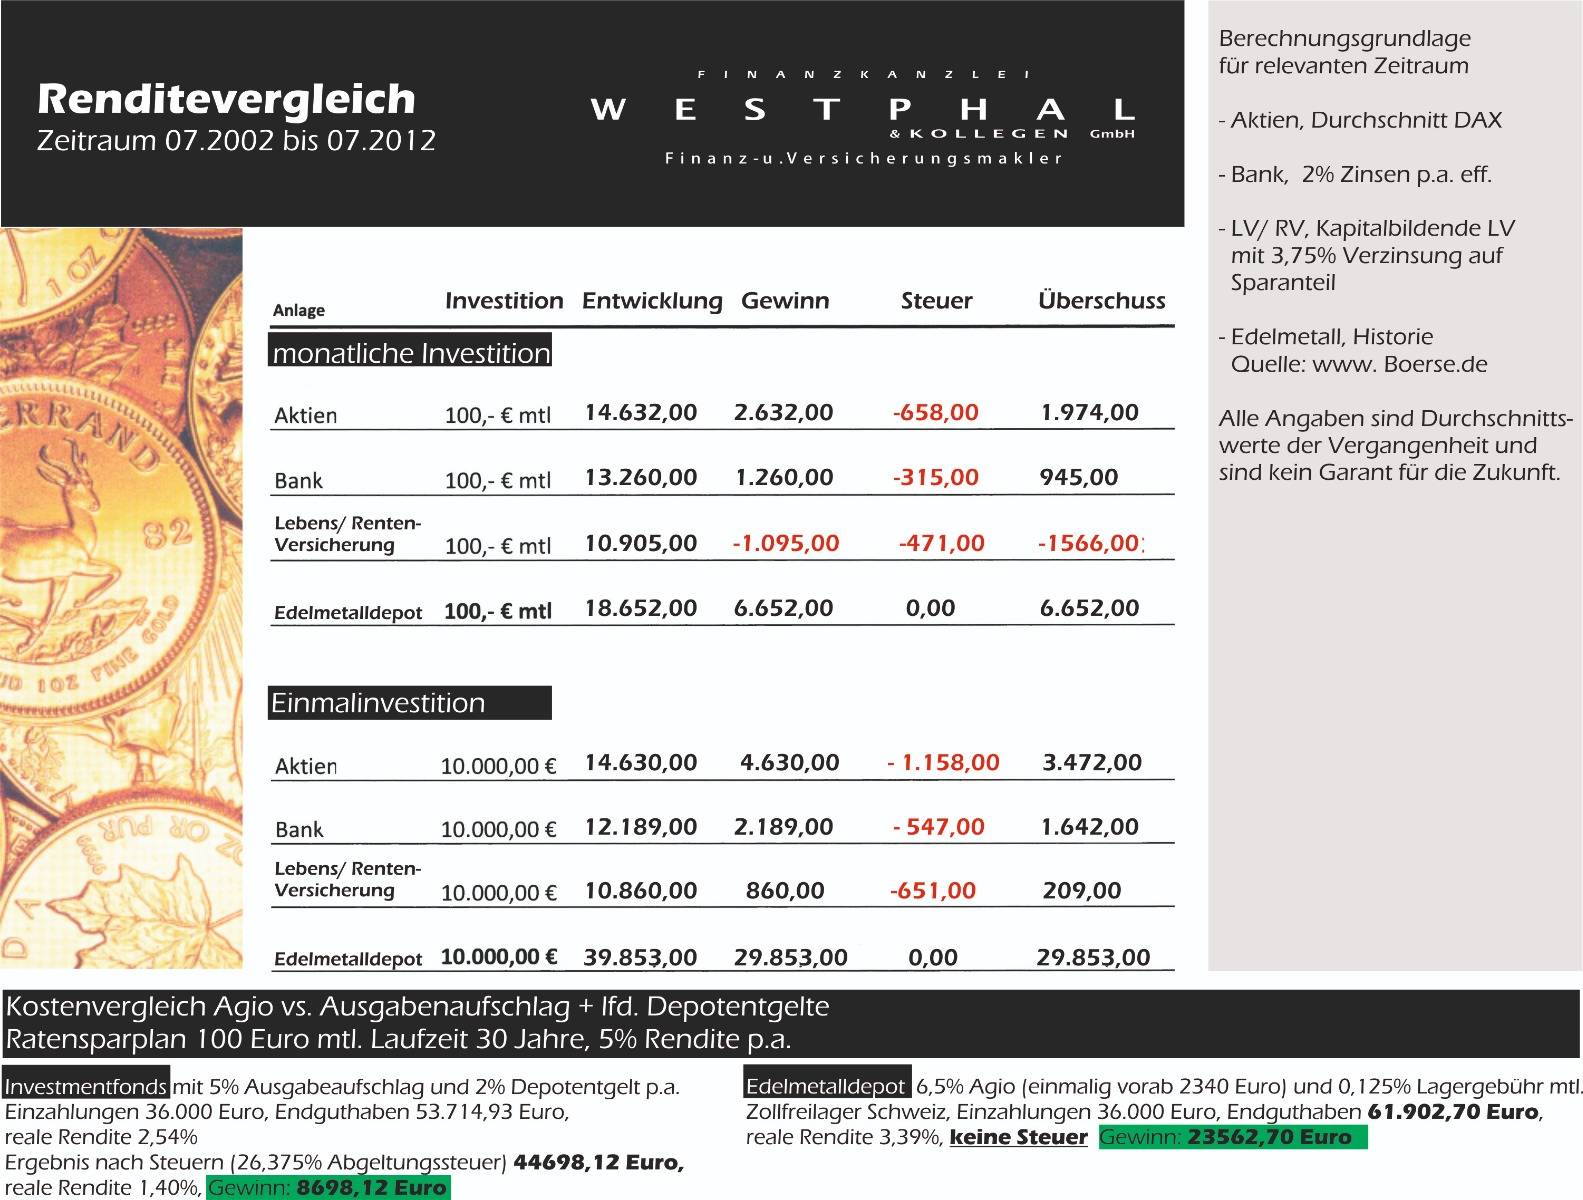Click the underlined 'keine Steuer' text
The height and width of the screenshot is (1200, 1583).
tap(1018, 1137)
